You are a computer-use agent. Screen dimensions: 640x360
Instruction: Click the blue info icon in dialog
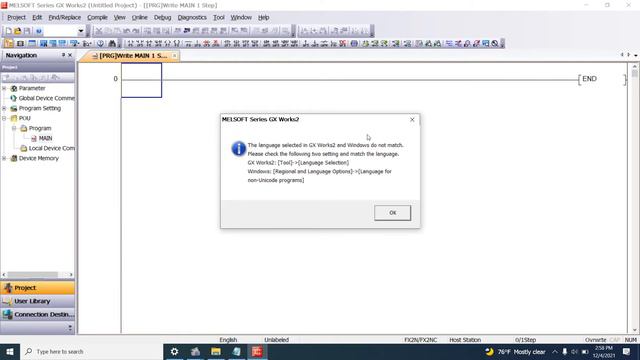coord(238,149)
